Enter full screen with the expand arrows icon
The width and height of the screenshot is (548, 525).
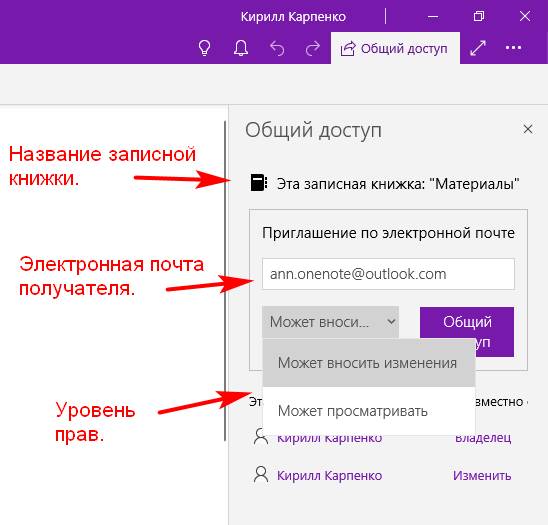click(x=478, y=48)
